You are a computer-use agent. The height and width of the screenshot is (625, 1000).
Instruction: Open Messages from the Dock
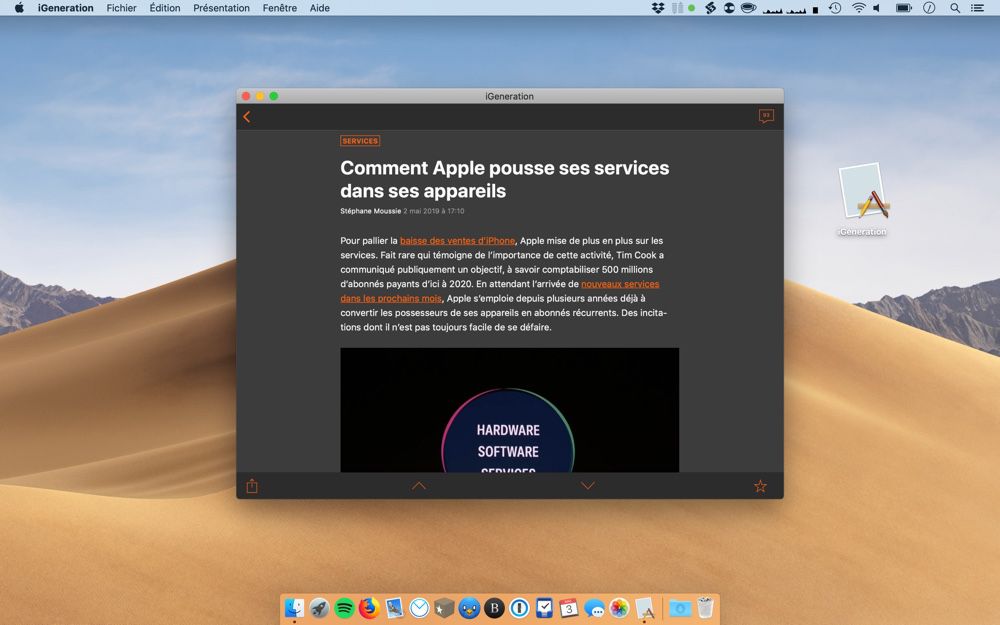click(x=594, y=608)
